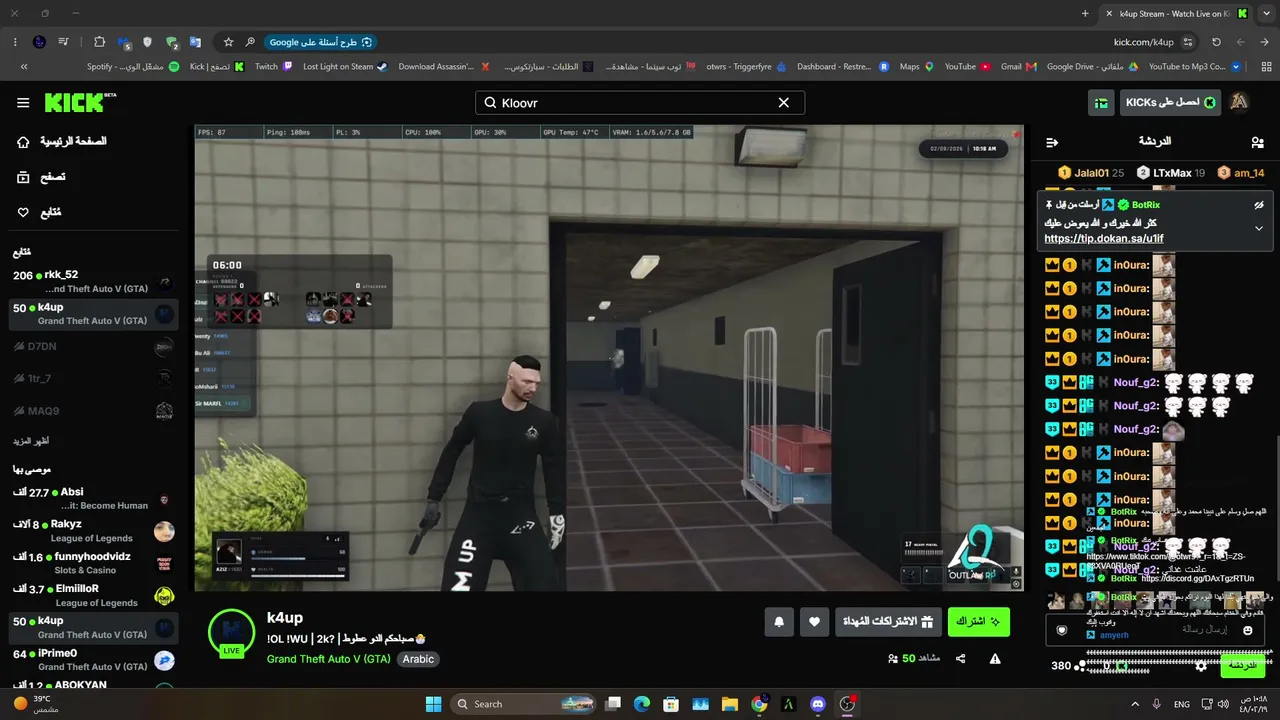Image resolution: width=1280 pixels, height=720 pixels.
Task: Open offline channel D7DN
Action: pyautogui.click(x=94, y=347)
